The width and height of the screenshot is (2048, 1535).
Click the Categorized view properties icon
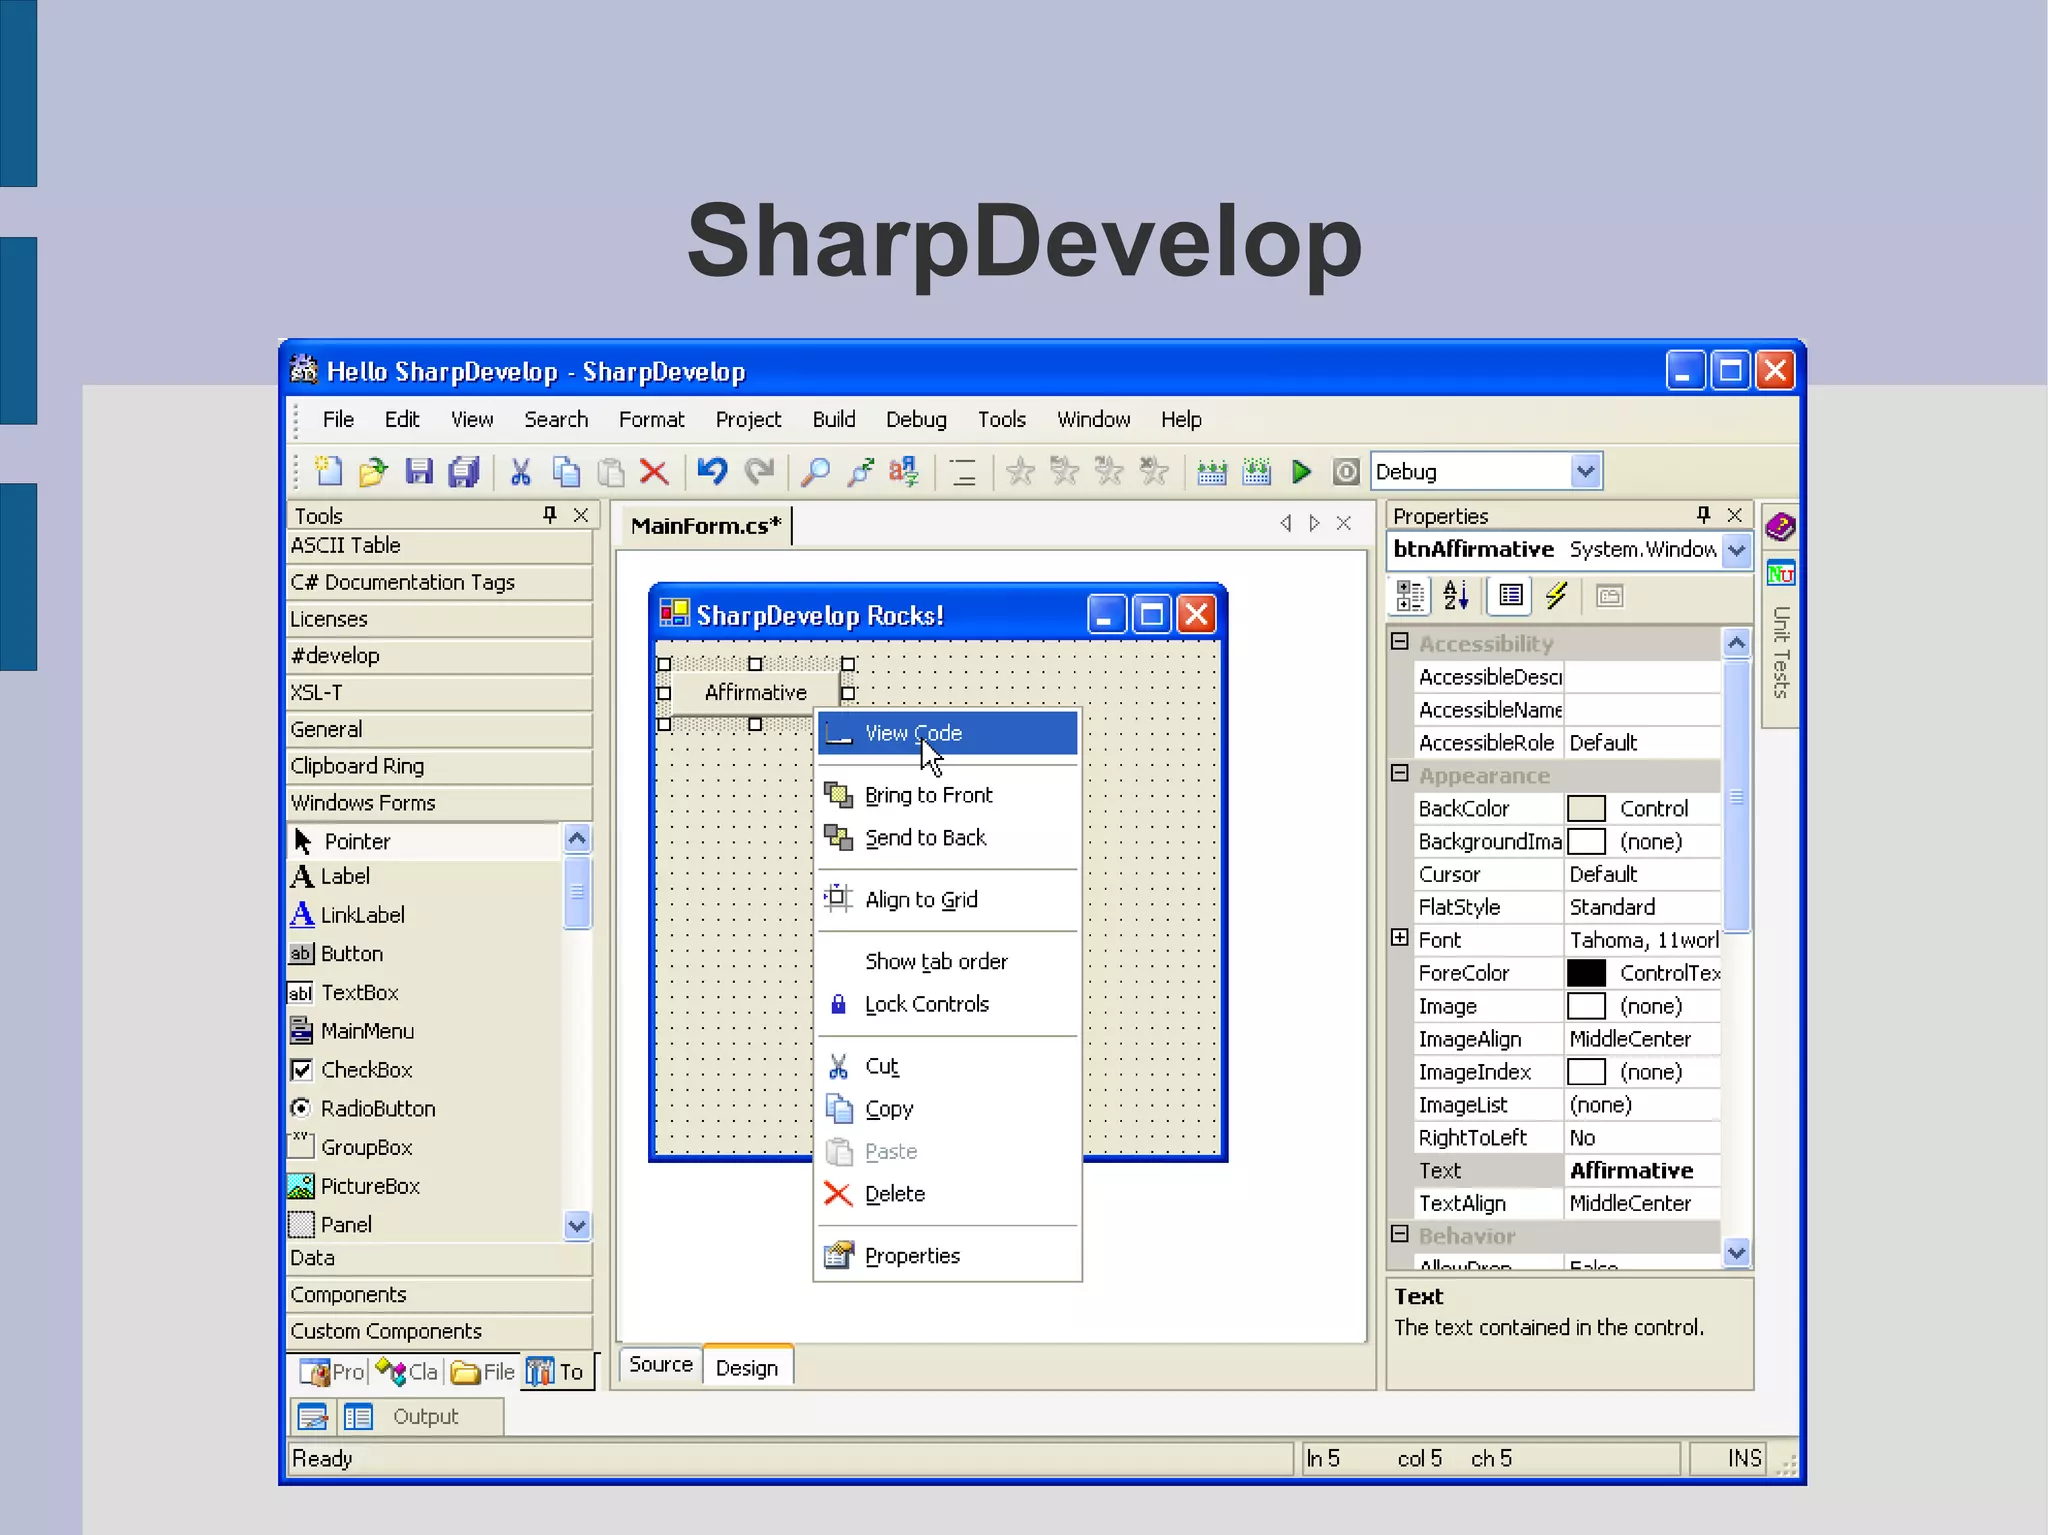pos(1410,596)
